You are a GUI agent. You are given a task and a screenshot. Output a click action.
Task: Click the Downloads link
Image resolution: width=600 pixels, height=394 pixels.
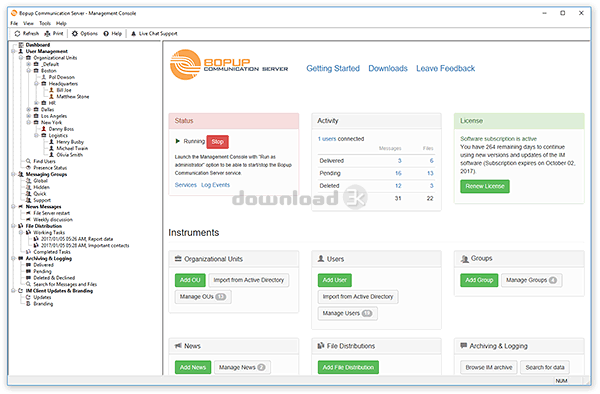(388, 68)
